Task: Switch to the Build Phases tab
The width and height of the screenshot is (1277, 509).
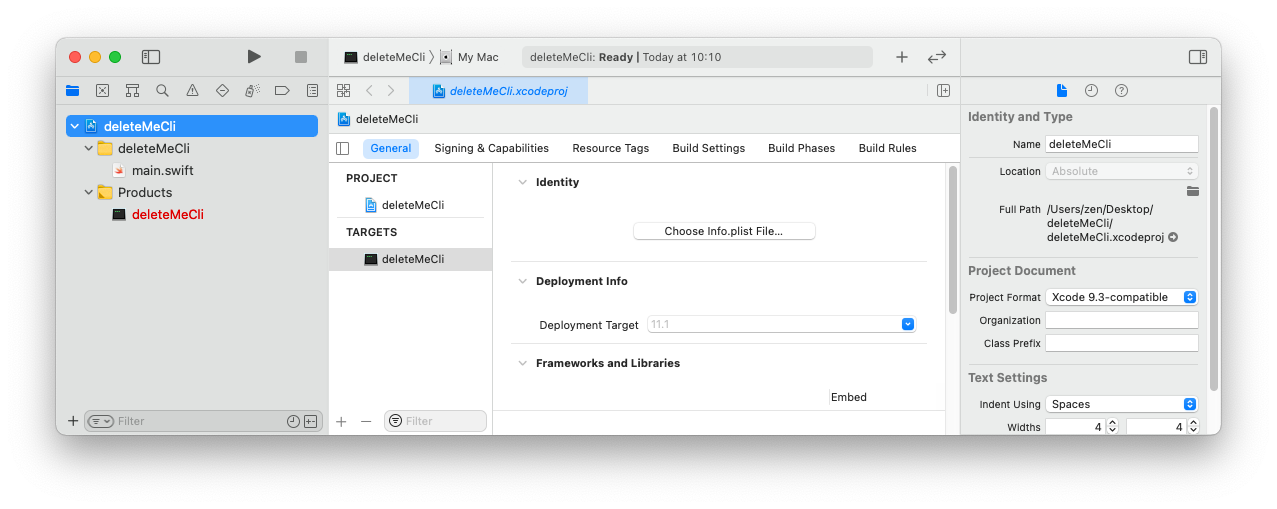Action: [801, 148]
